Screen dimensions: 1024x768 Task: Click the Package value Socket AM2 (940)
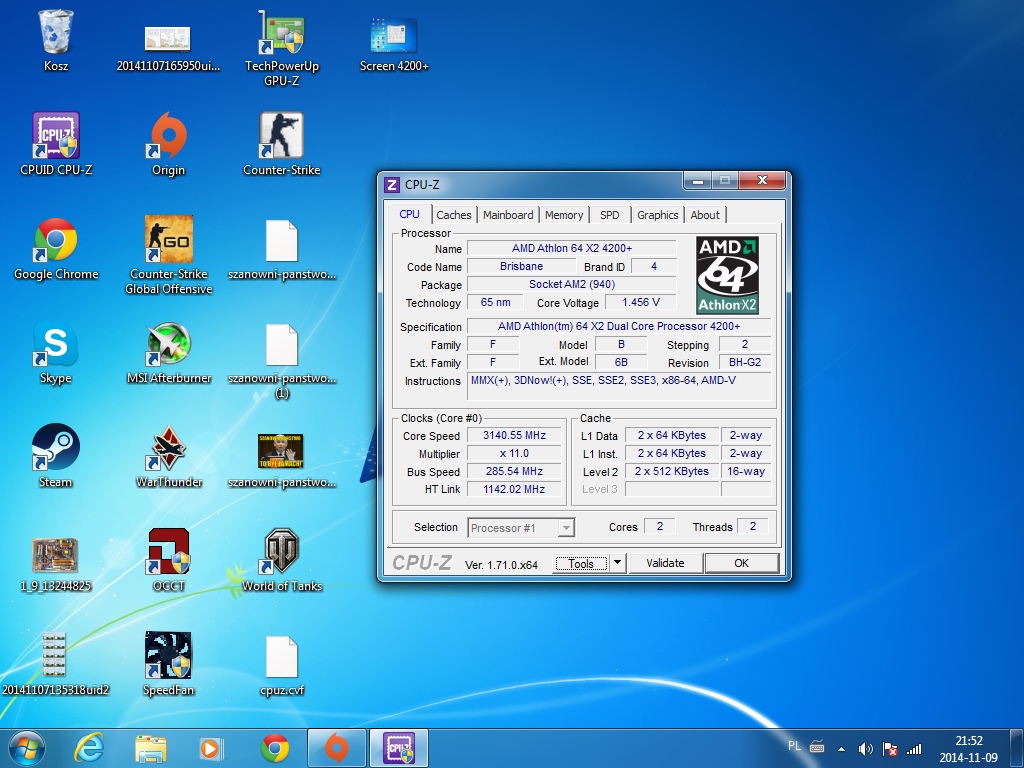571,284
